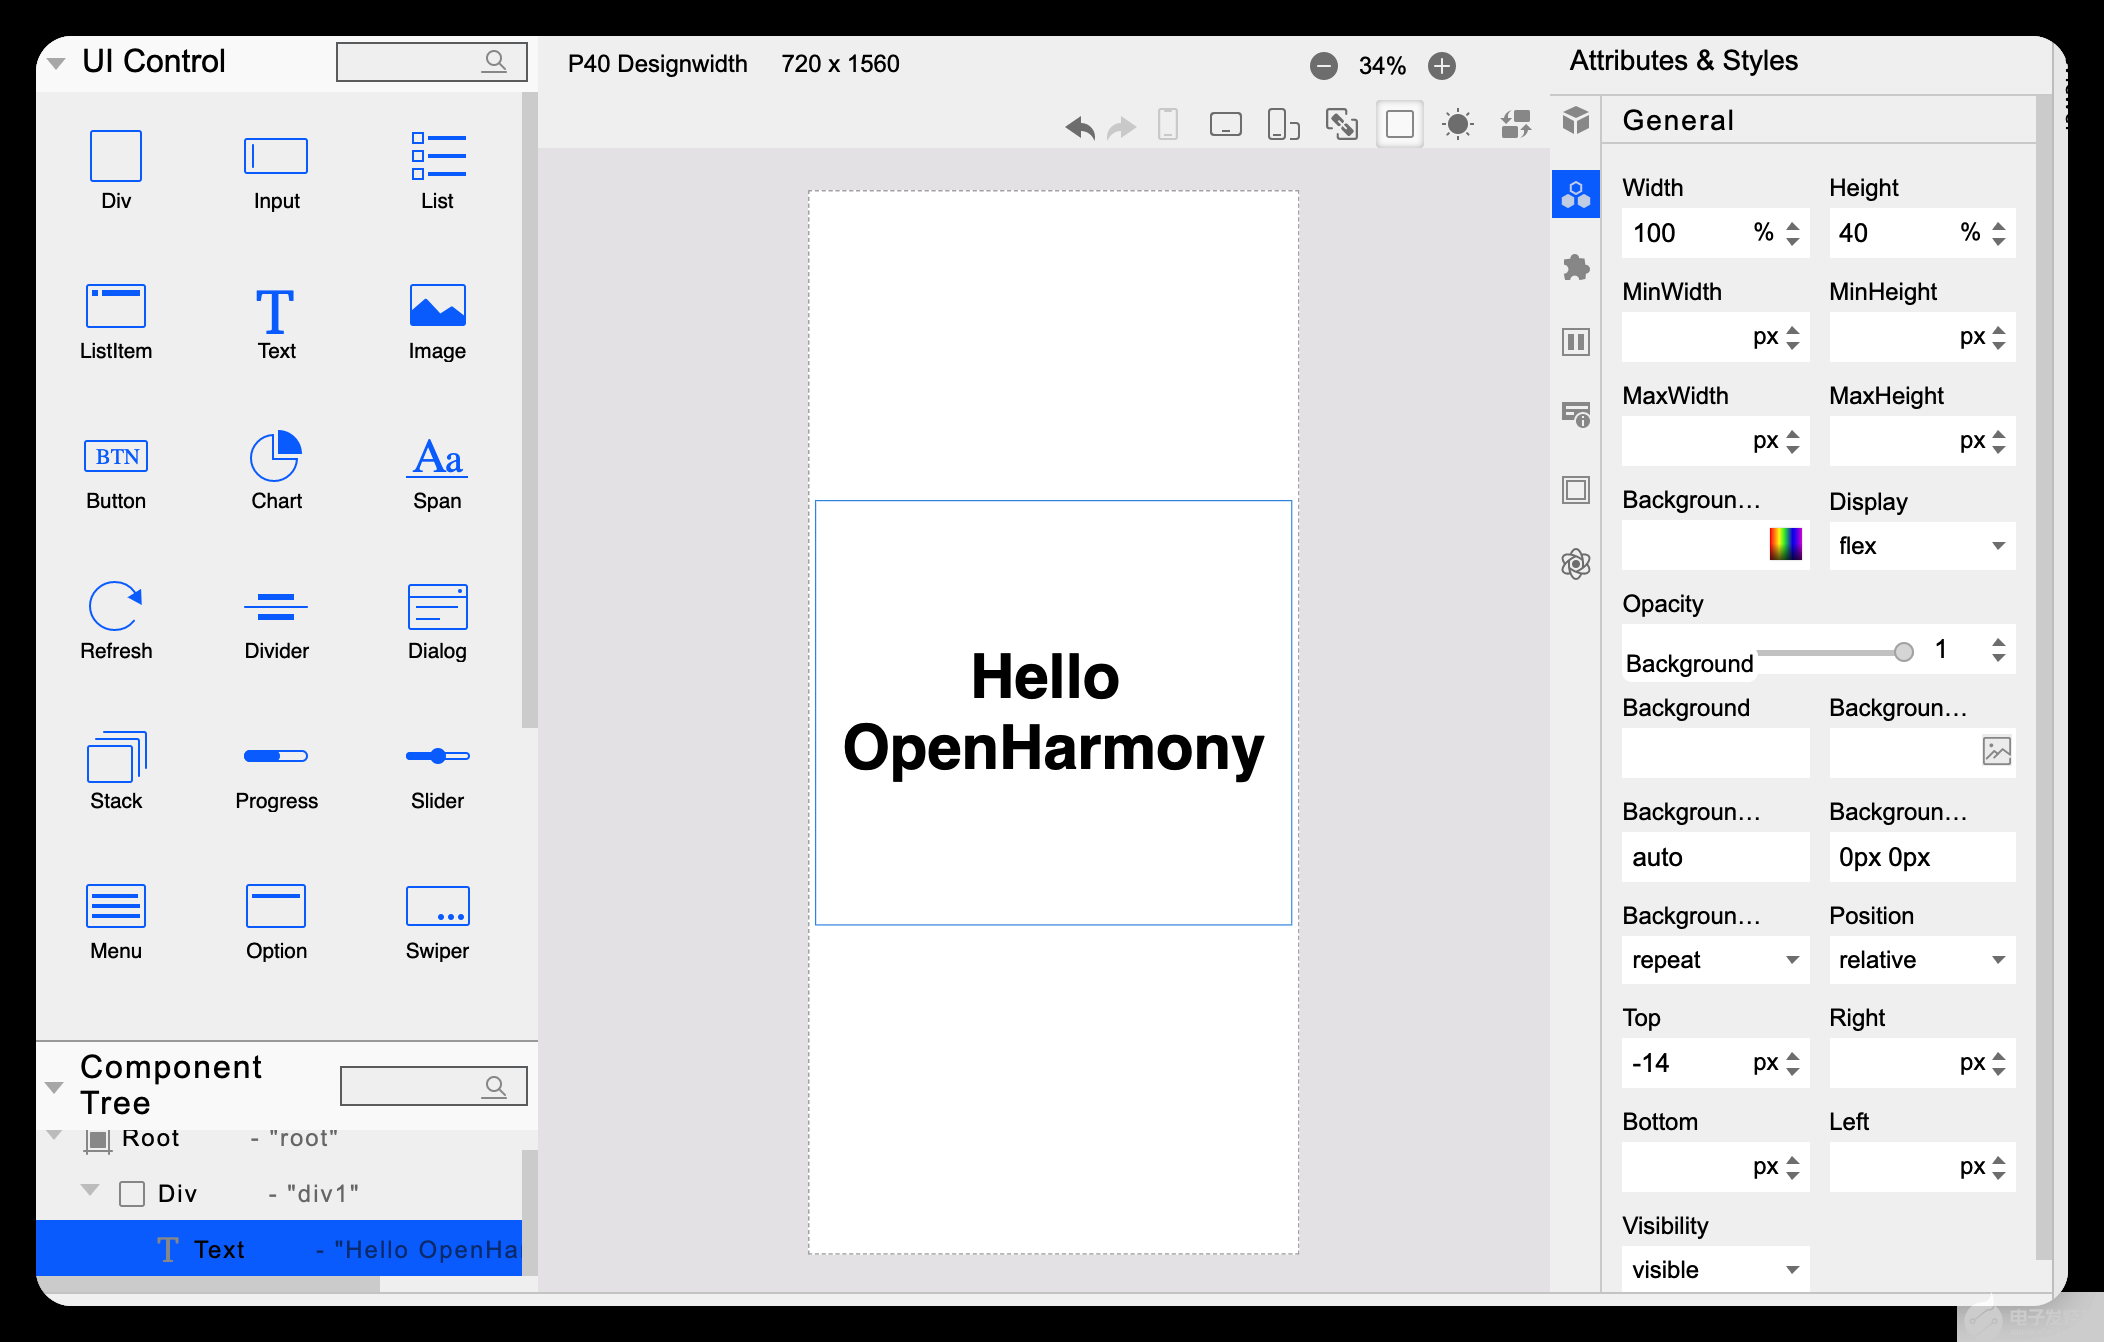Pick the Refresh component icon
2104x1342 pixels.
coord(116,606)
